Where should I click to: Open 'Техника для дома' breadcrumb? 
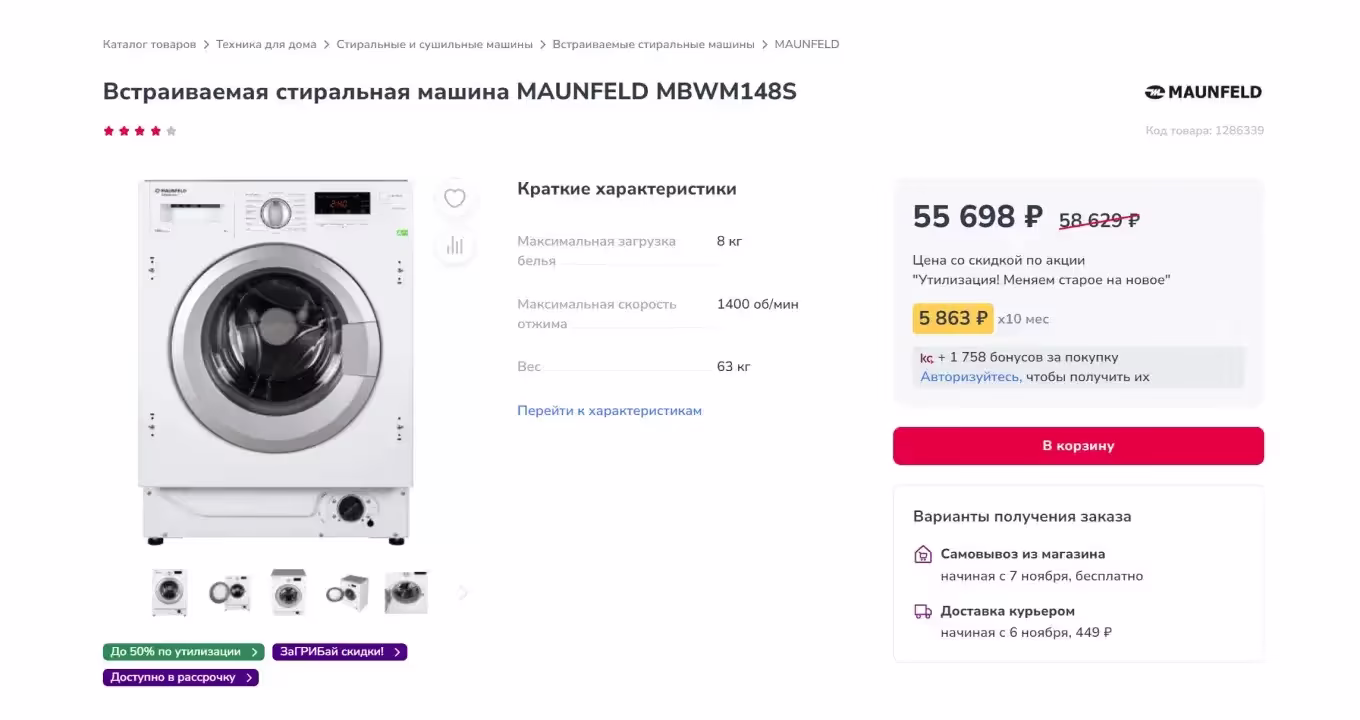point(266,44)
